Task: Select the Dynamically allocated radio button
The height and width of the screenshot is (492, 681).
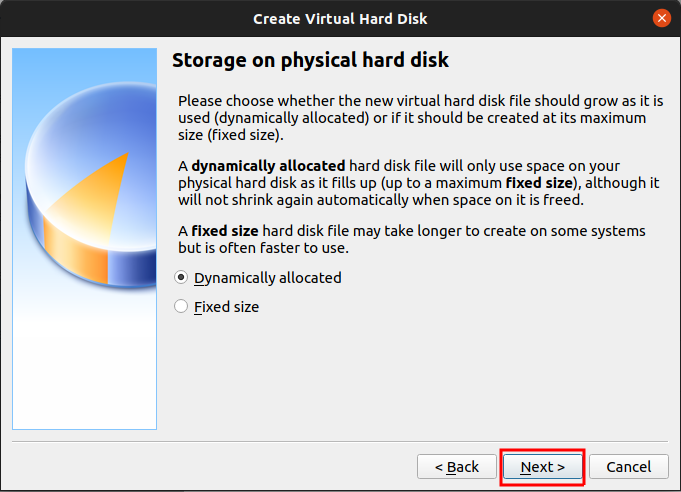Action: [x=181, y=278]
